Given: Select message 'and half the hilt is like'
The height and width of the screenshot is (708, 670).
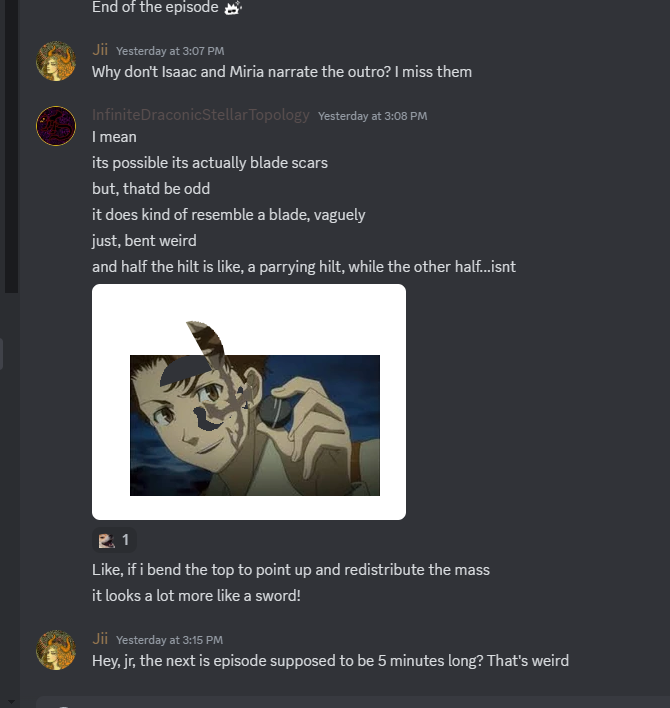Looking at the screenshot, I should 304,266.
